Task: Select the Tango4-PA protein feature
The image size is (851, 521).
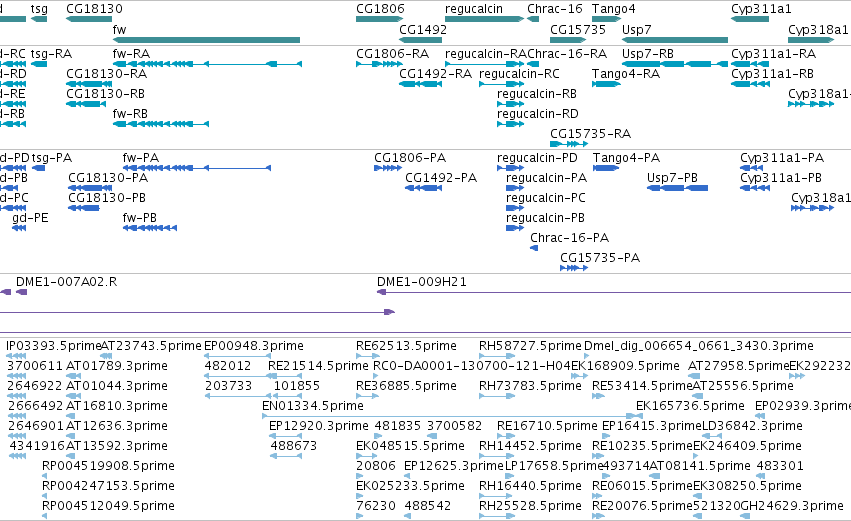Action: pos(606,168)
